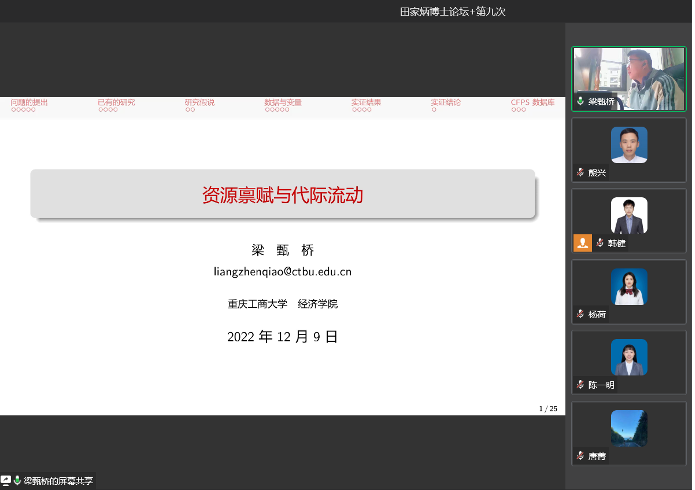Switch to the 实证结果 navigation section

[366, 102]
